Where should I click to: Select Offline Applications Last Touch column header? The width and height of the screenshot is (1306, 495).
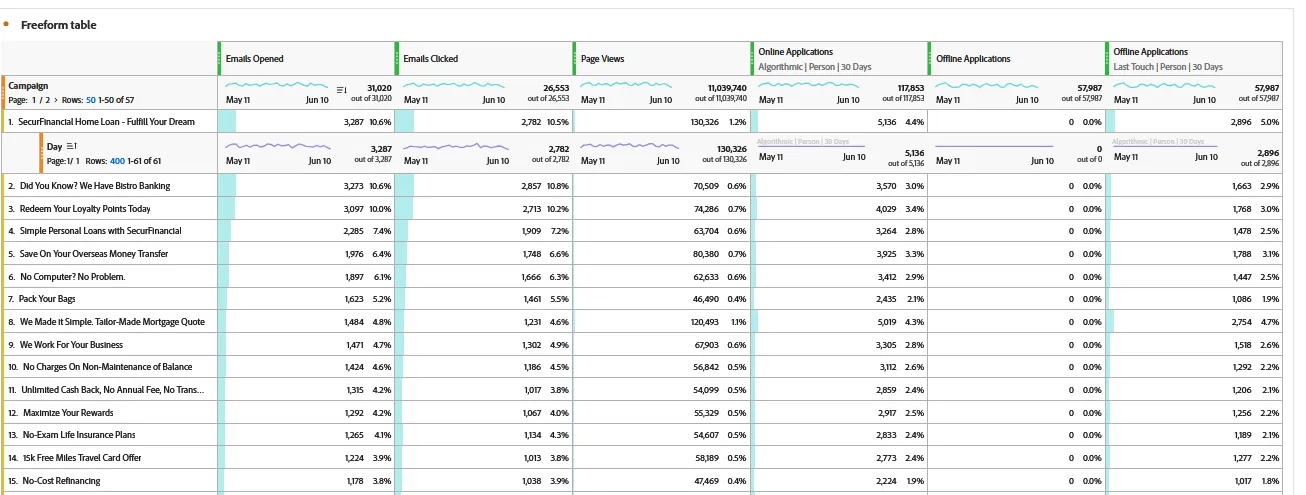[x=1195, y=59]
